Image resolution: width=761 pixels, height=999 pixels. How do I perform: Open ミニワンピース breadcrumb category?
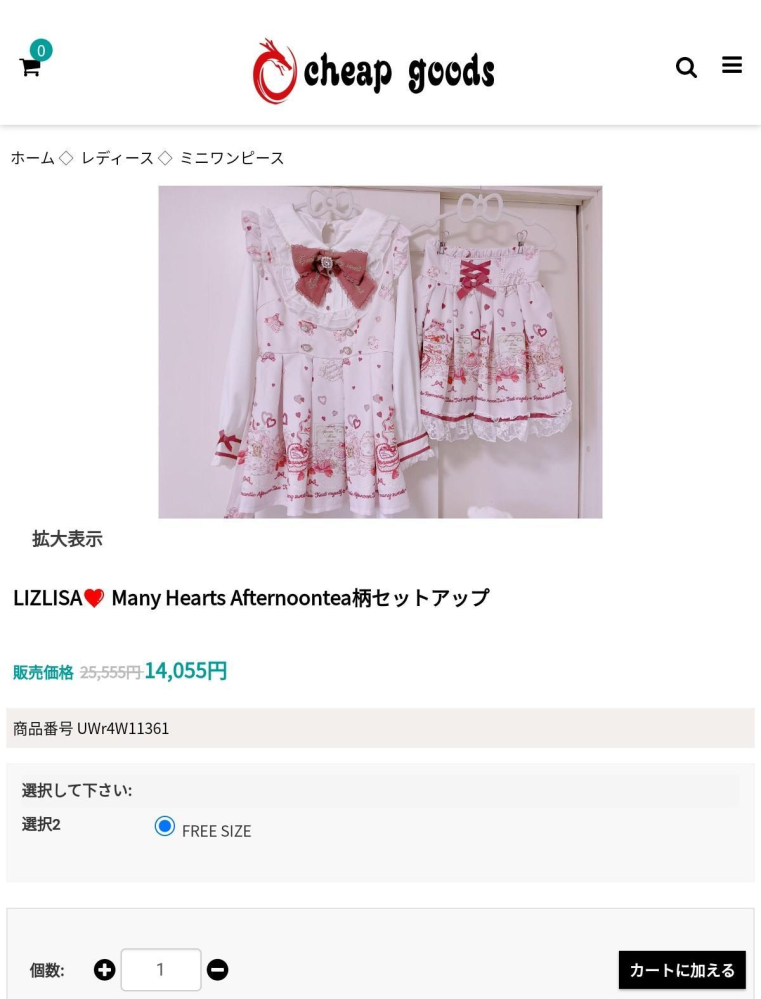231,158
